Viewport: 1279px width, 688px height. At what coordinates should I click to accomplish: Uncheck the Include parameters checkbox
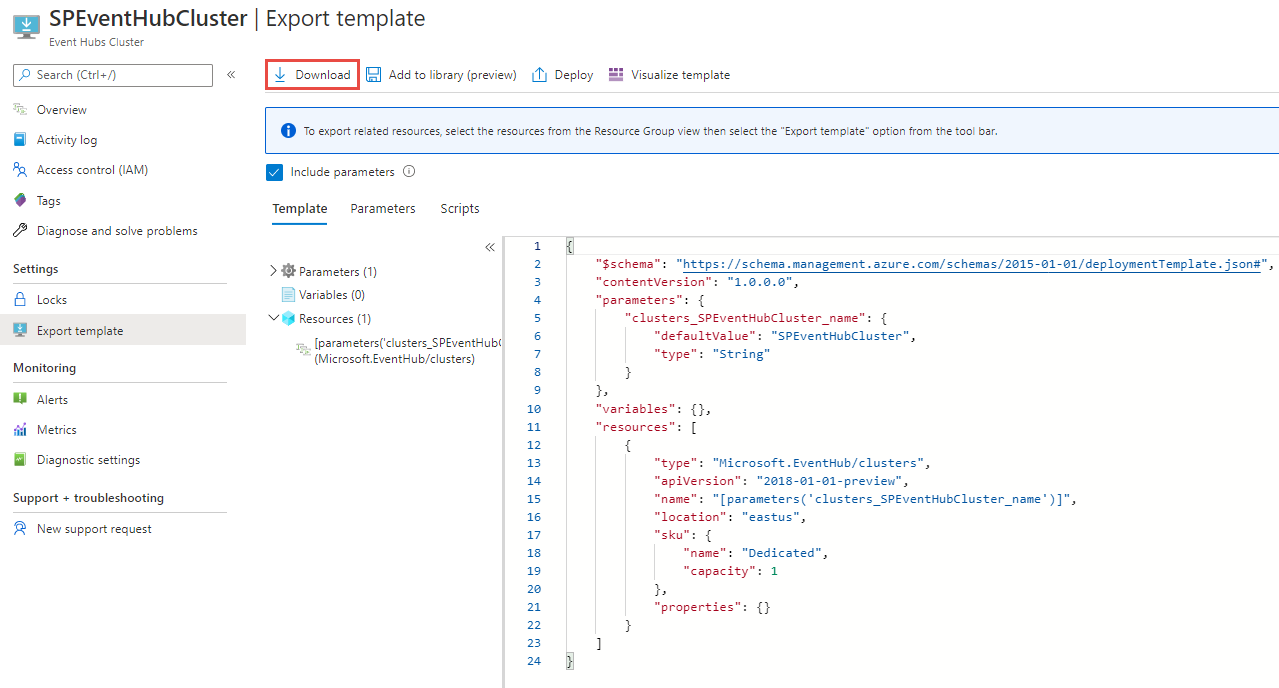pyautogui.click(x=275, y=172)
